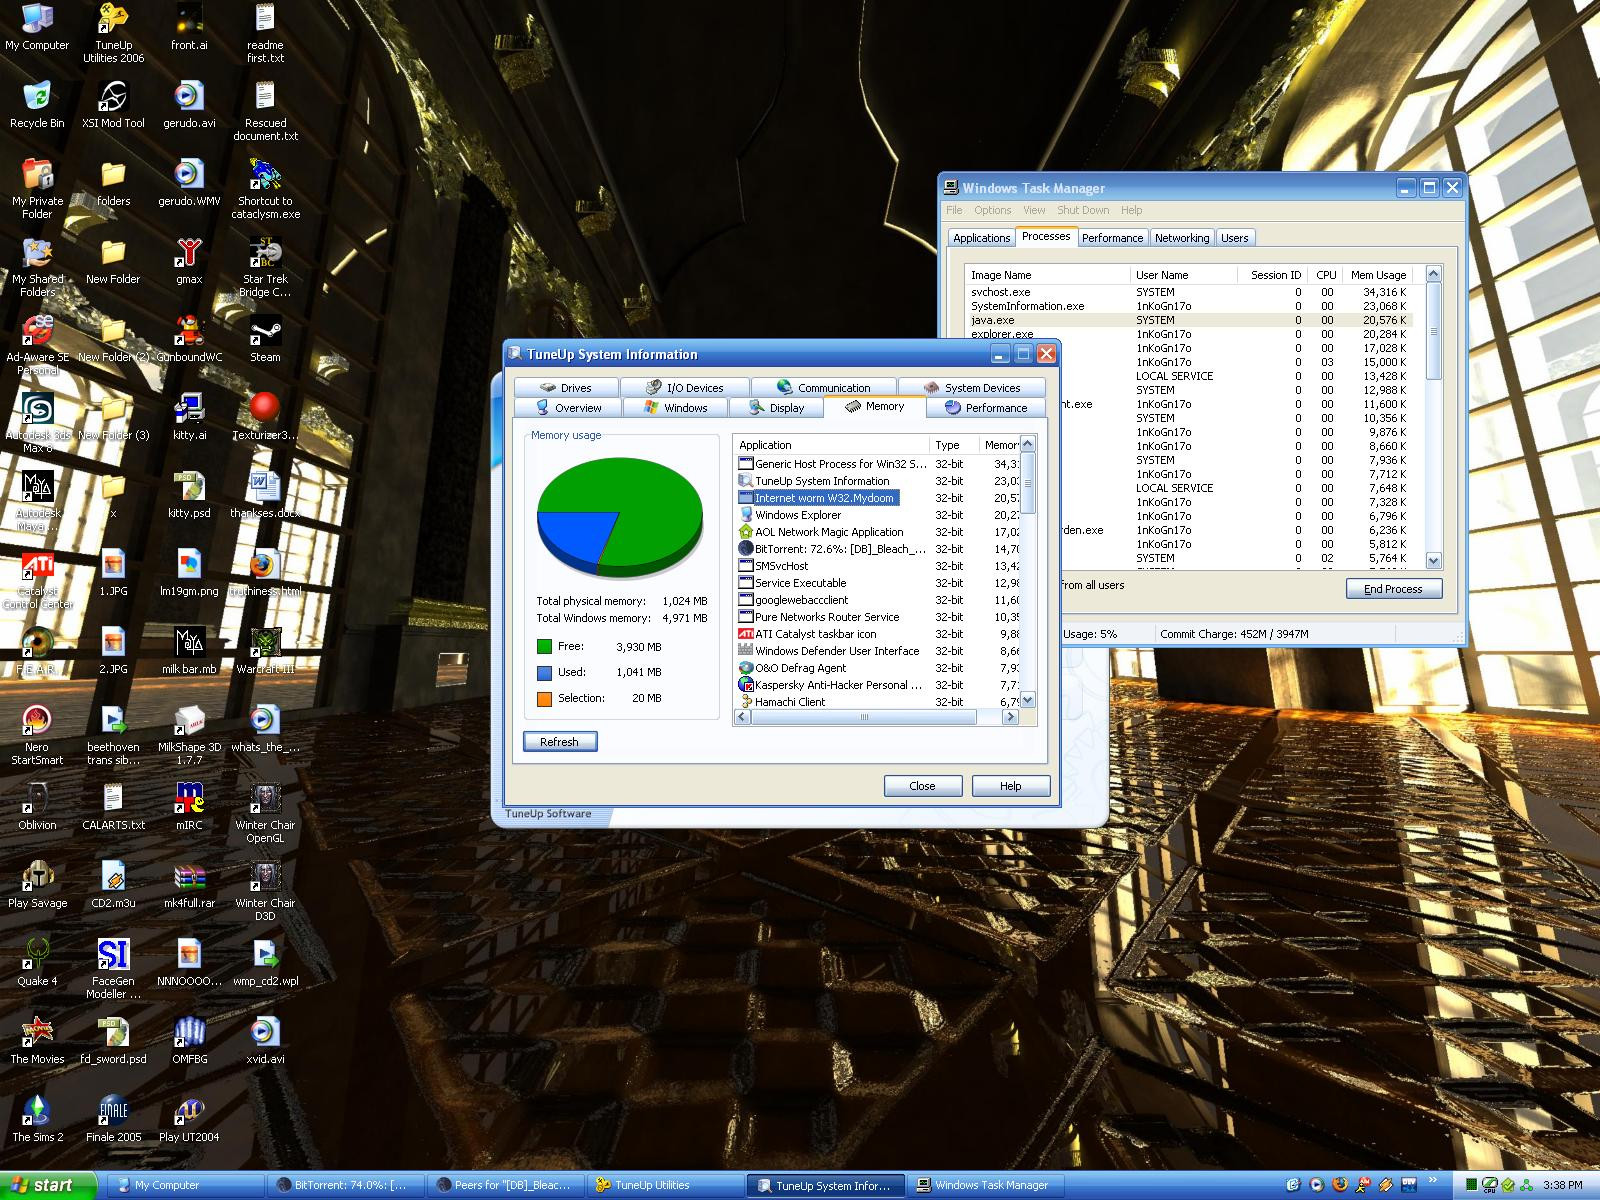Switch to System Devices tab

972,387
